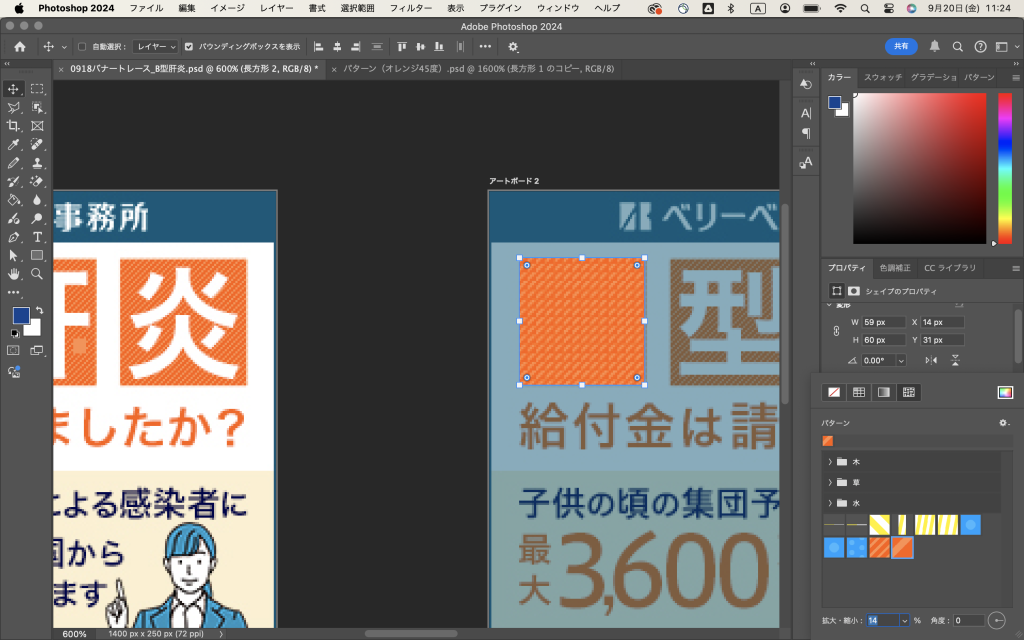Viewport: 1024px width, 640px height.
Task: Set fill type to no color
Action: point(833,392)
